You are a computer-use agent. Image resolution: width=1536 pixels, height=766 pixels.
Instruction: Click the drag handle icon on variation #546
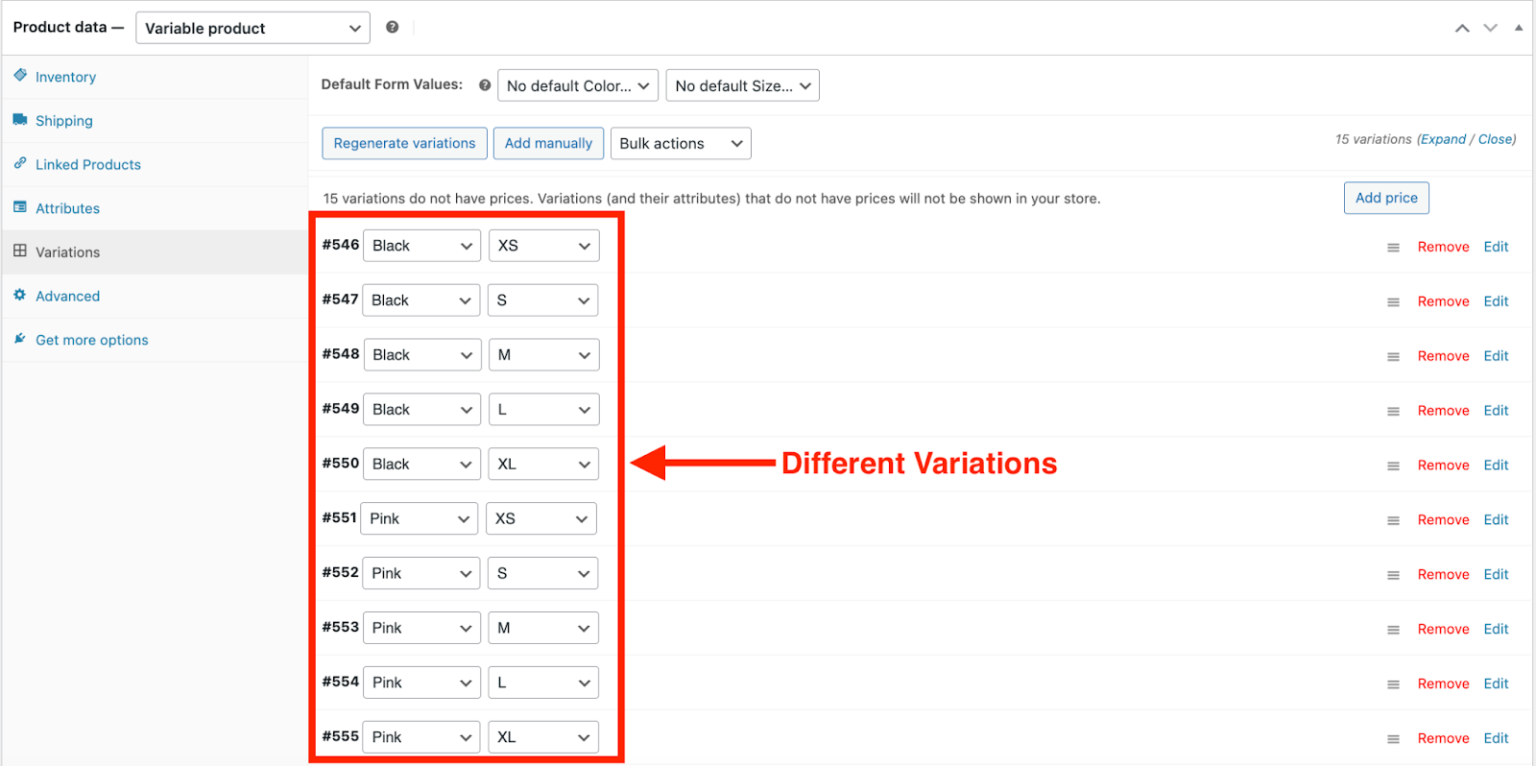tap(1392, 246)
